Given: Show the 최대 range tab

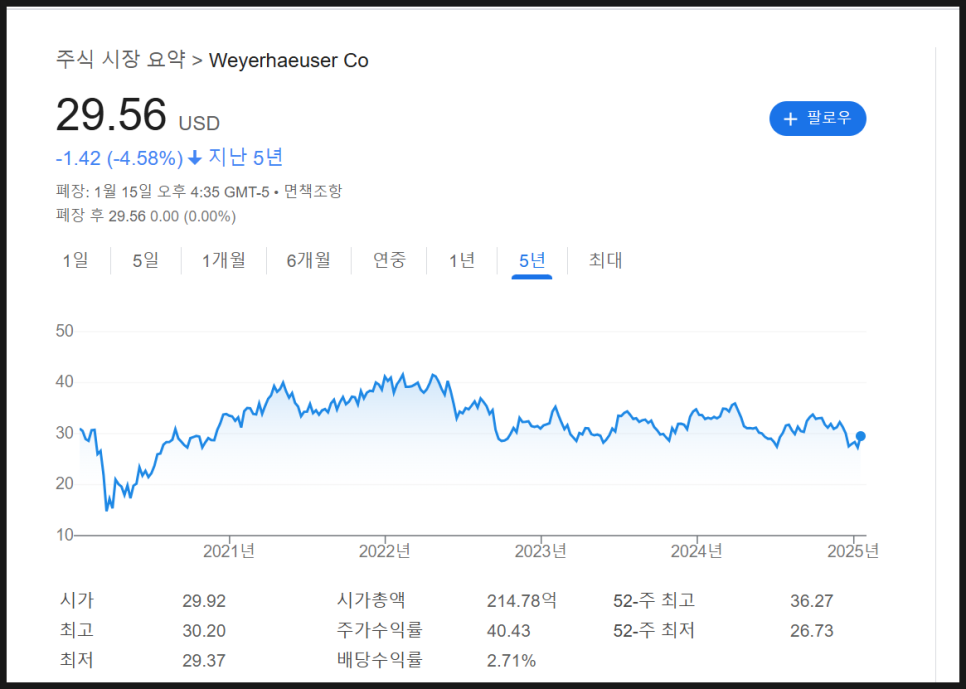Looking at the screenshot, I should tap(606, 260).
